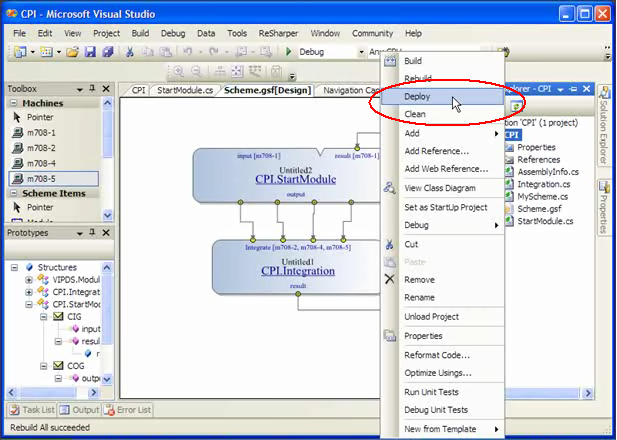The height and width of the screenshot is (440, 617).
Task: Open the Toolbox panel options dropdown arrow
Action: [80, 89]
